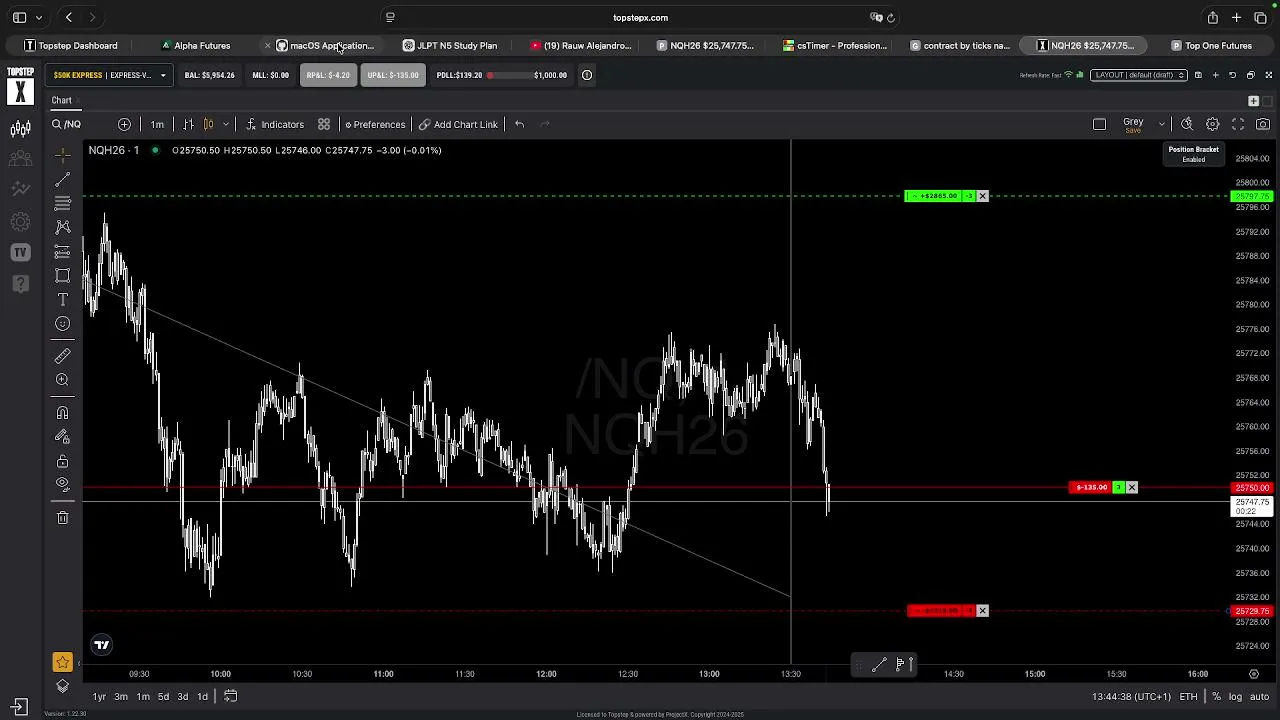Screen dimensions: 1280x720
Task: Toggle the UP&L display
Action: pyautogui.click(x=393, y=75)
